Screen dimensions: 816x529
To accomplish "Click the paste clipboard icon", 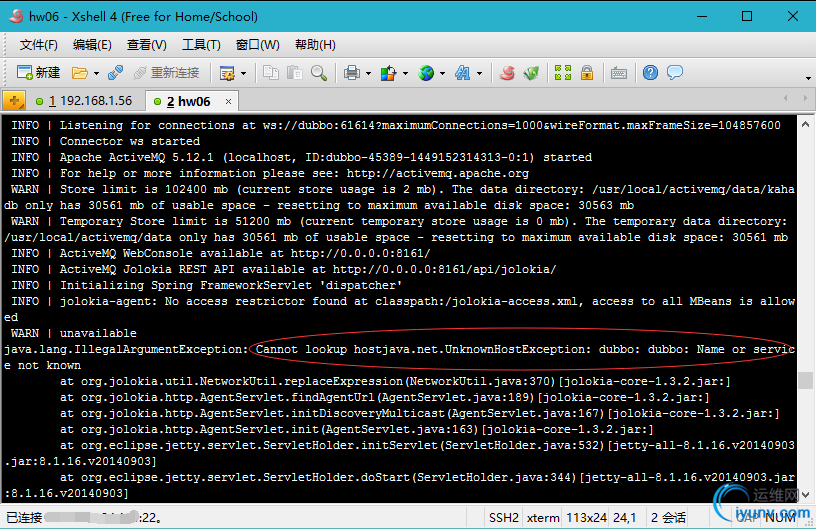I will coord(295,73).
